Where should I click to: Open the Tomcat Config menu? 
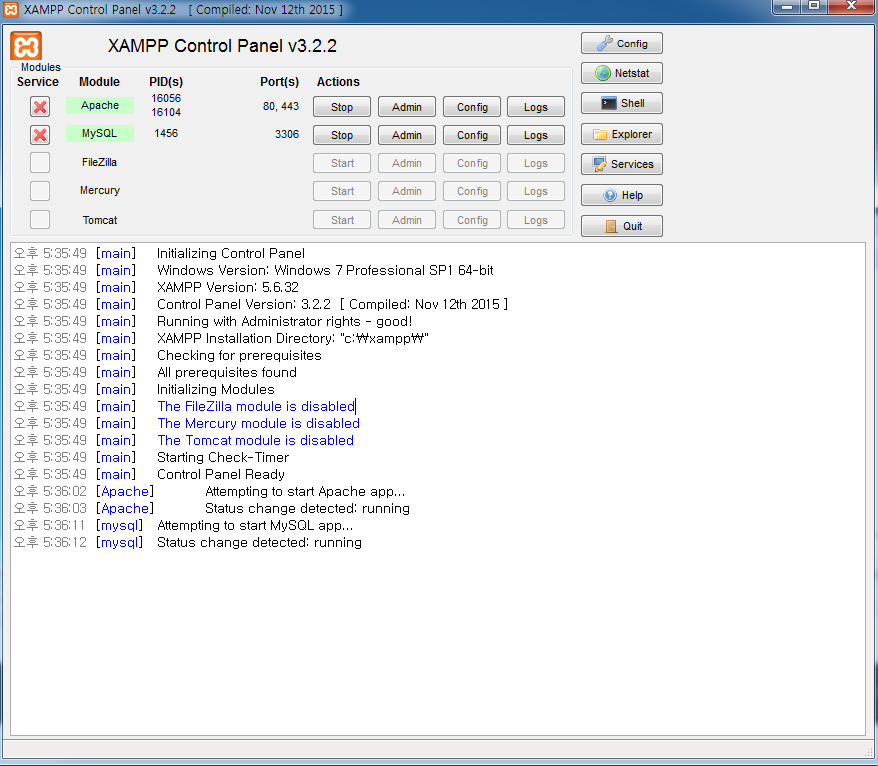click(x=472, y=220)
